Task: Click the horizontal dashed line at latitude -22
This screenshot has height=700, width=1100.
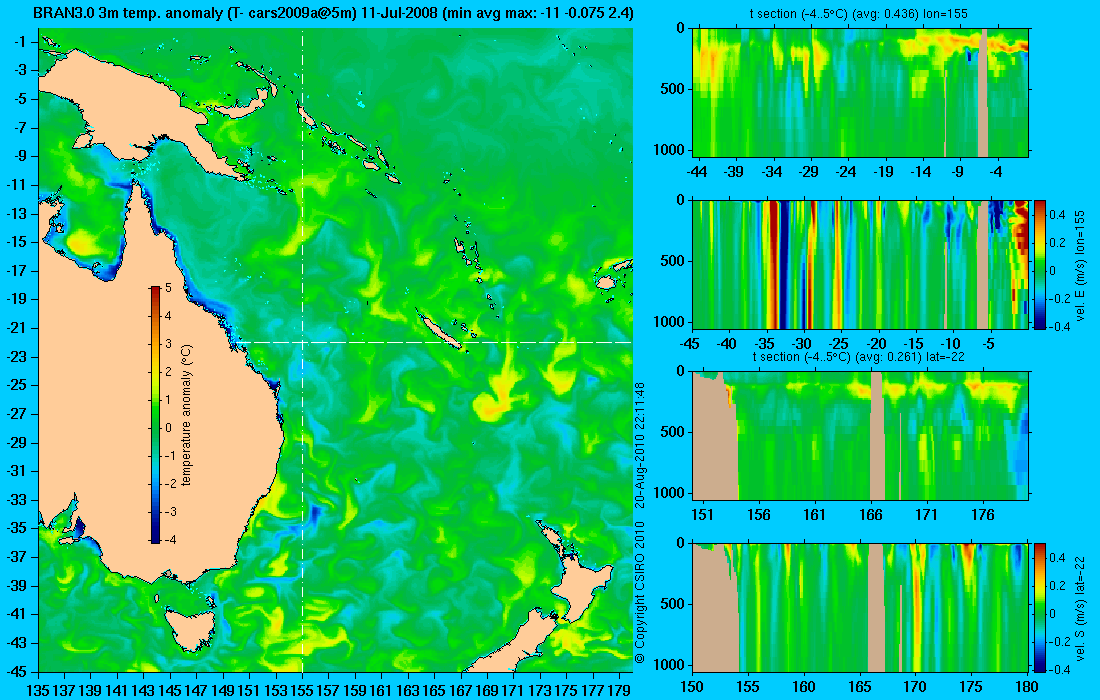Action: click(x=435, y=342)
